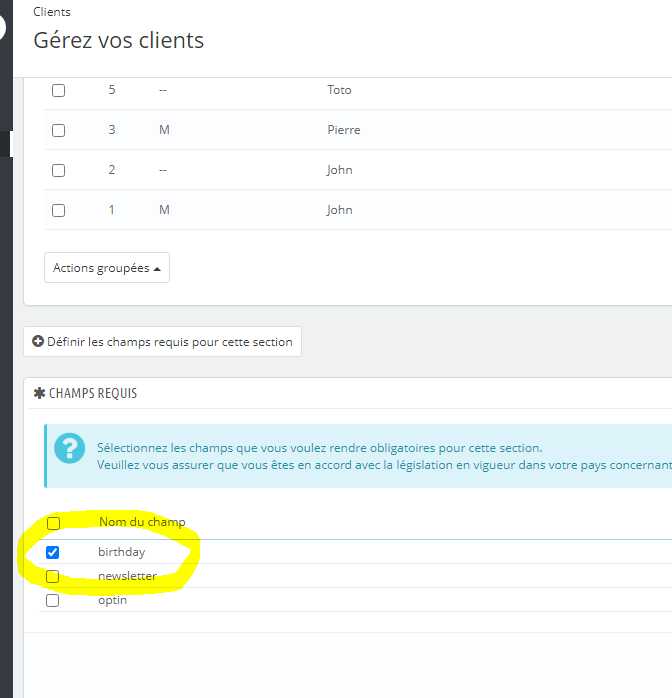672x698 pixels.
Task: Click the newsletter field label
Action: 127,576
